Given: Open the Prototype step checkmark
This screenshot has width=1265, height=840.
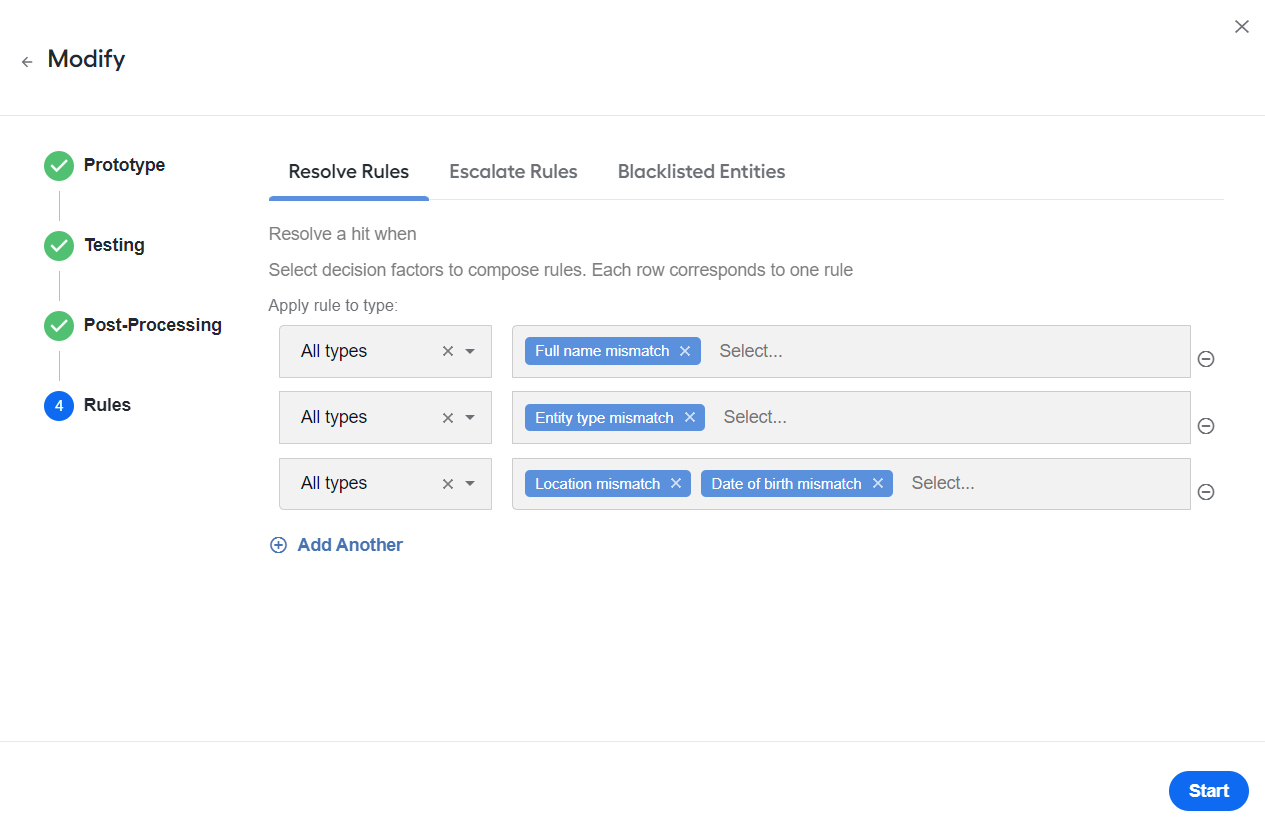Looking at the screenshot, I should pos(59,166).
